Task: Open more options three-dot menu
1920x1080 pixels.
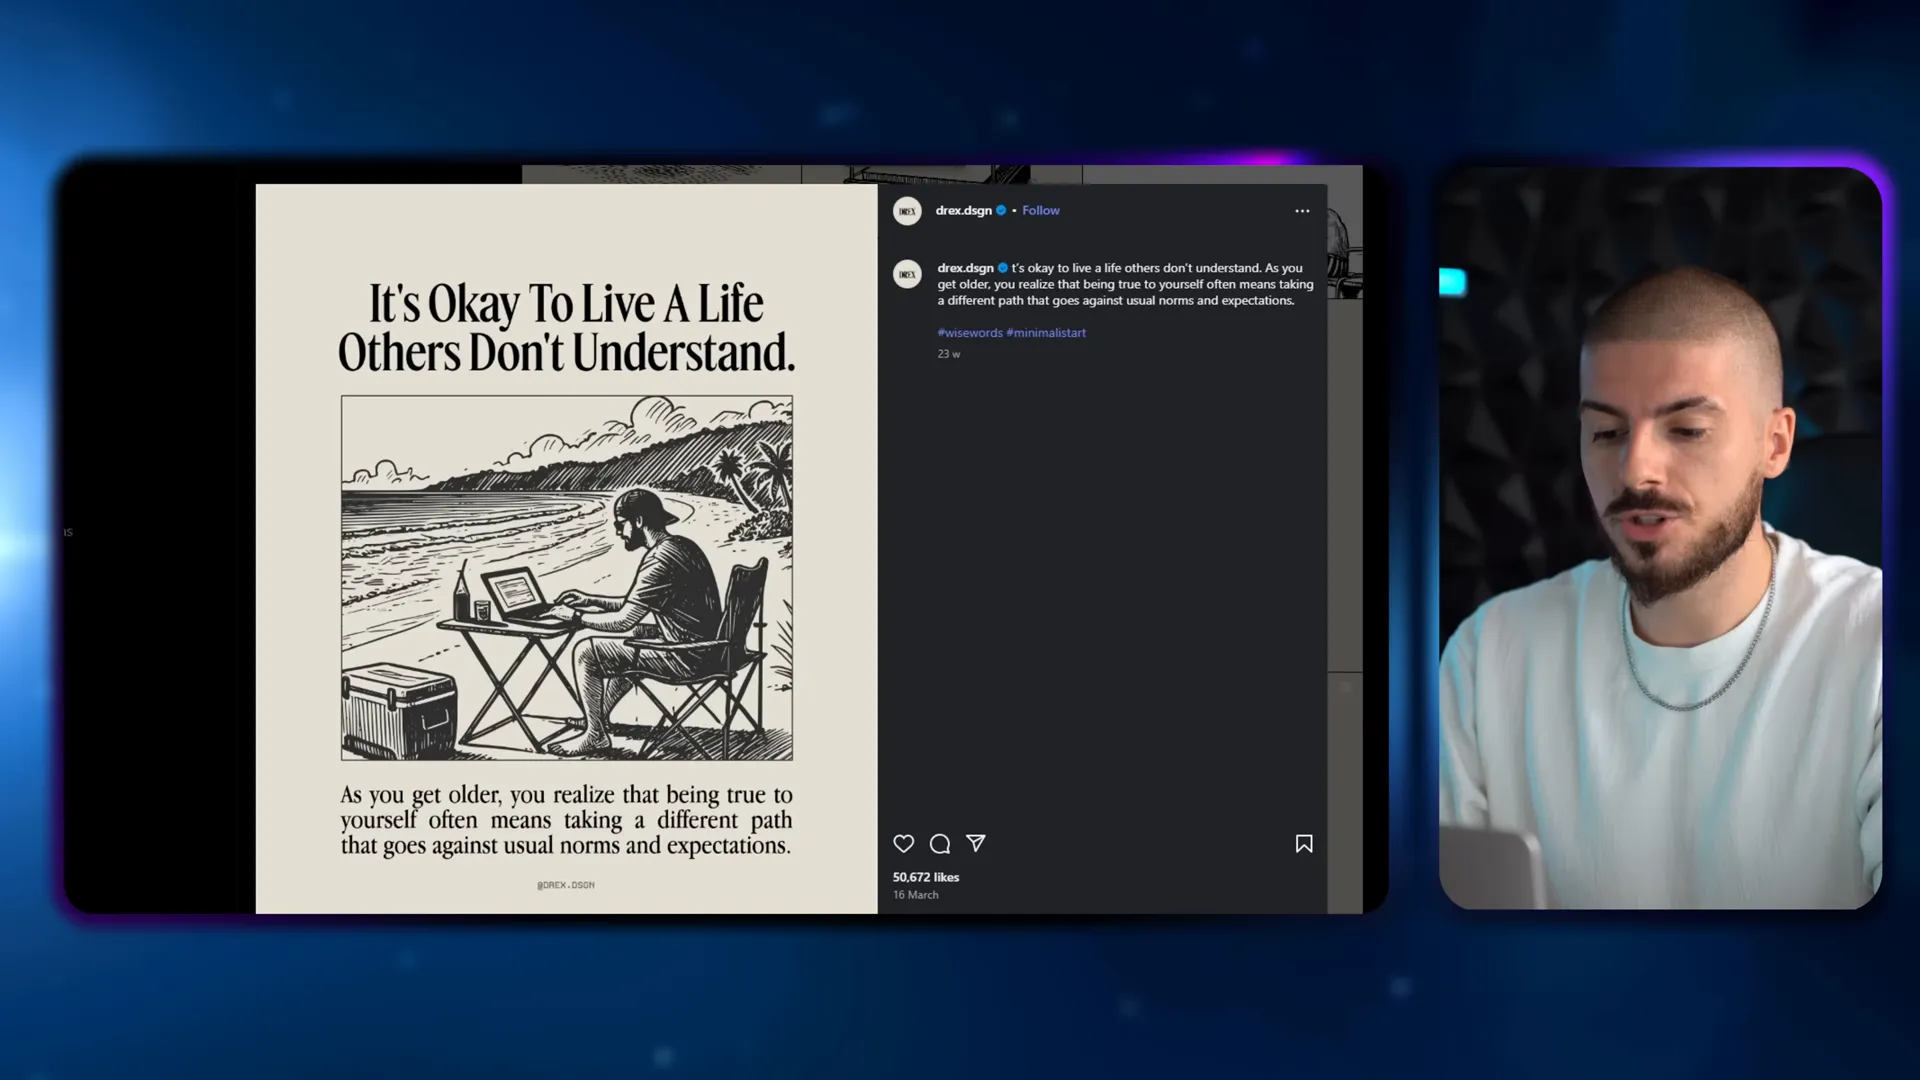Action: coord(1301,211)
